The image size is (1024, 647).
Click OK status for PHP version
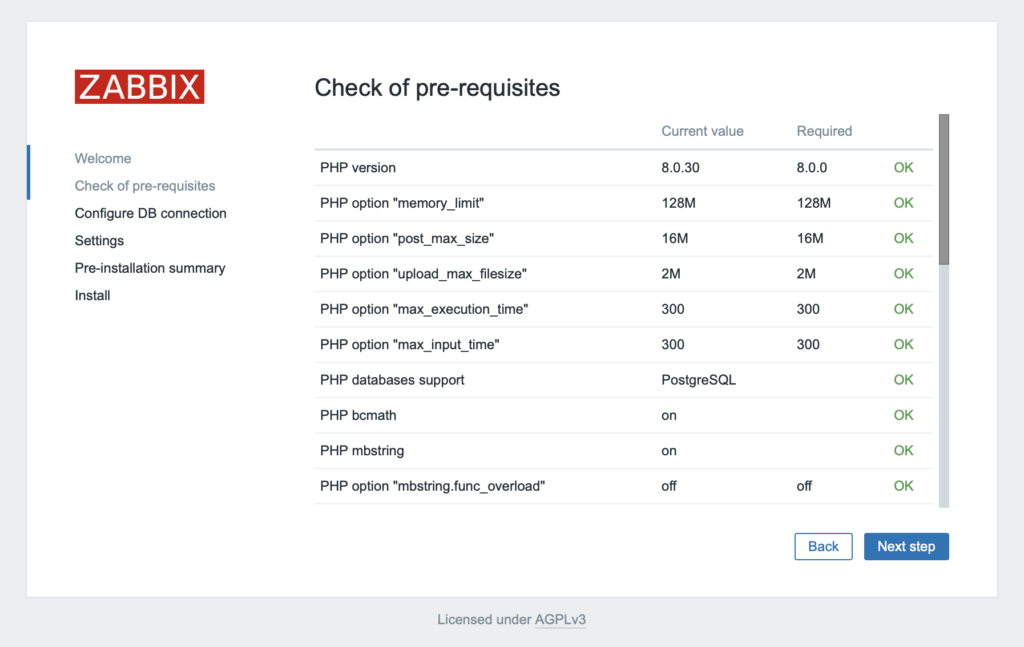click(903, 168)
